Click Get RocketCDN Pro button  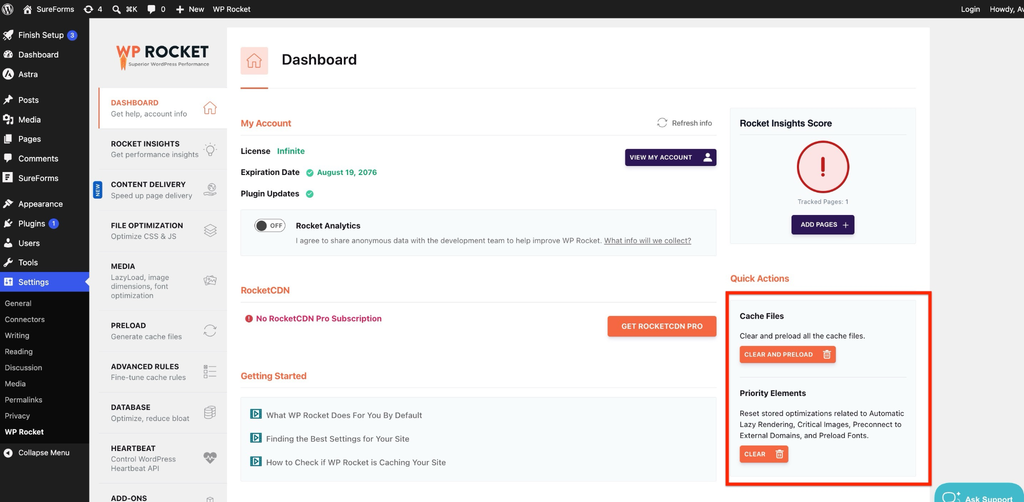click(662, 326)
